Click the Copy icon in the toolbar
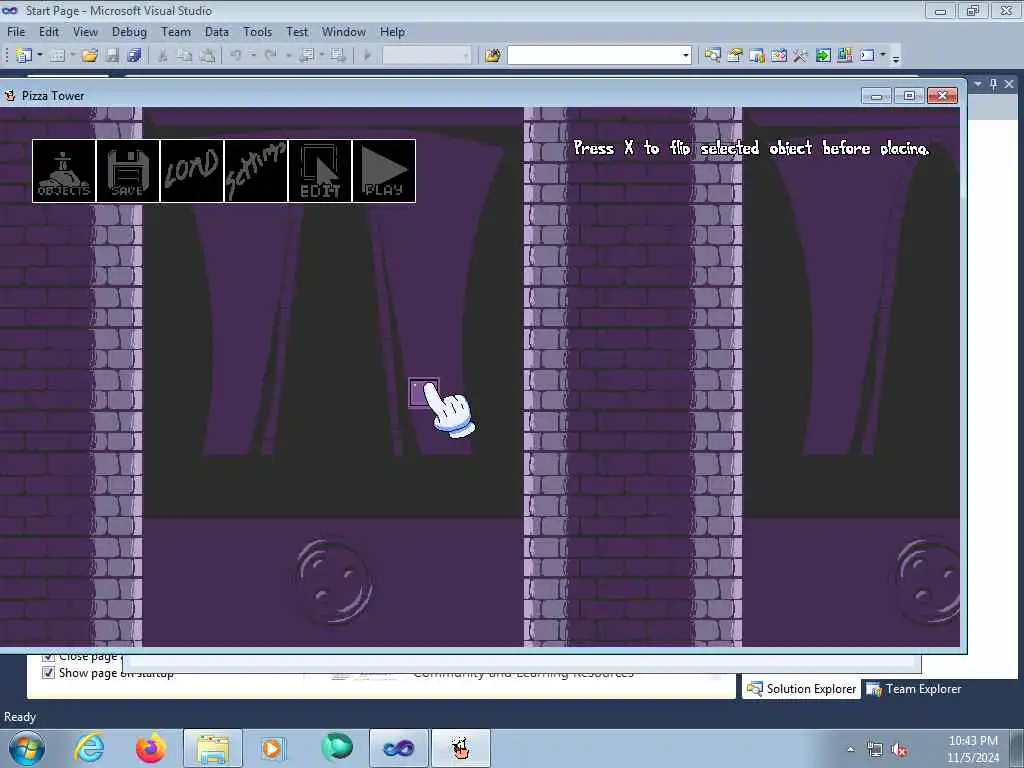Viewport: 1024px width, 768px height. tap(185, 56)
